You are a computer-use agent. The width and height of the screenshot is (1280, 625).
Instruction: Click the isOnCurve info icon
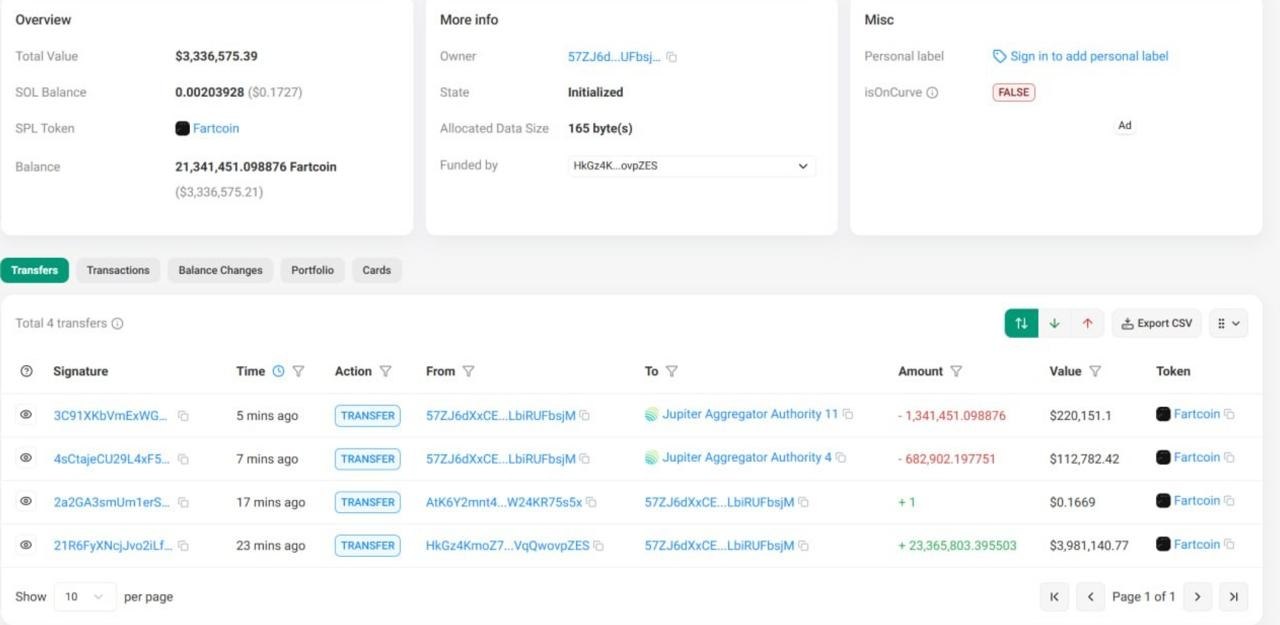tap(932, 93)
